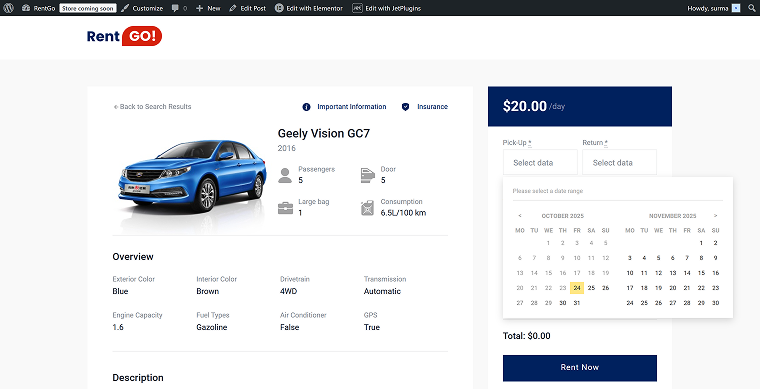Screen dimensions: 760x389
Task: Click the Passengers person icon
Action: [x=285, y=175]
